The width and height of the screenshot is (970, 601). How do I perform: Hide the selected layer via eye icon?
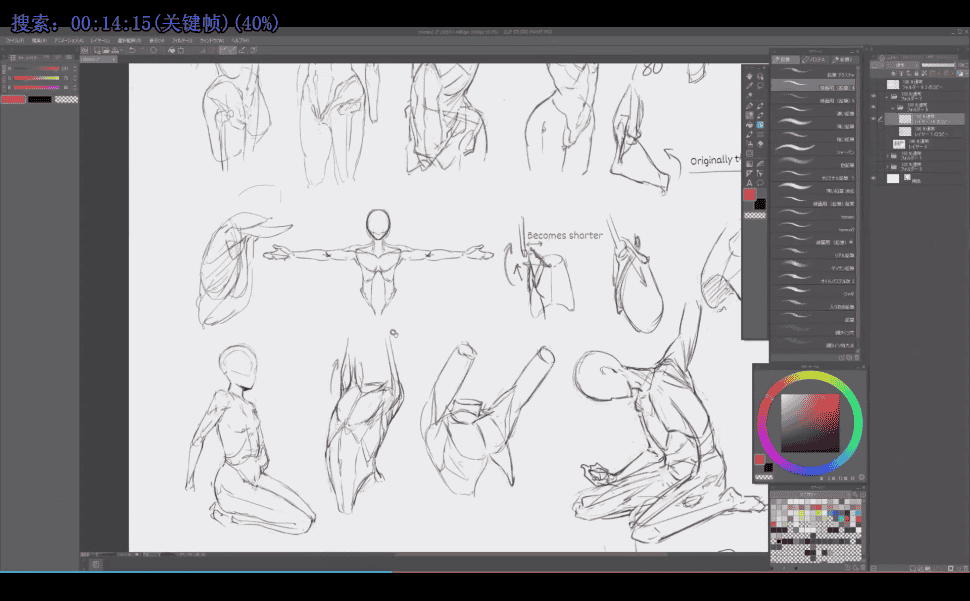point(873,118)
